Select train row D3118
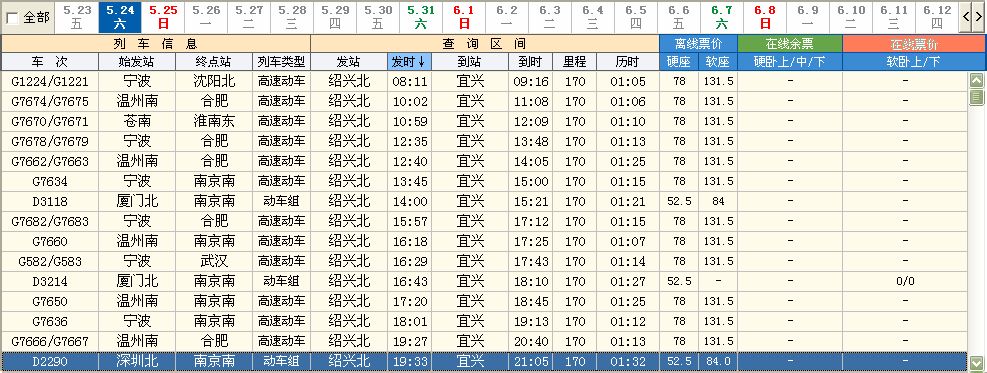987x373 pixels. (x=484, y=201)
